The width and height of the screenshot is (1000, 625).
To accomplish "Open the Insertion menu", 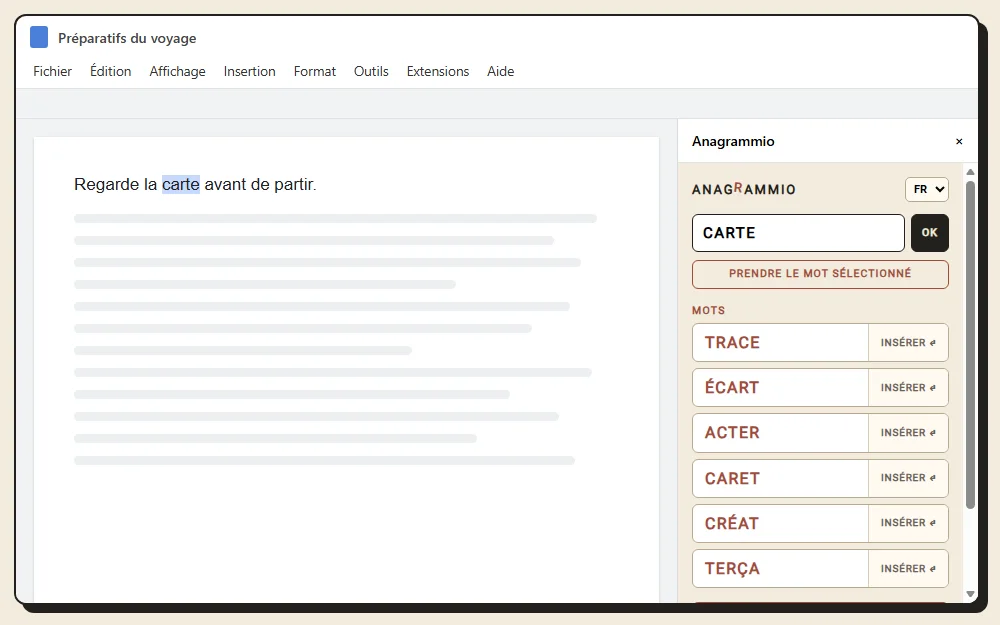I will [249, 71].
